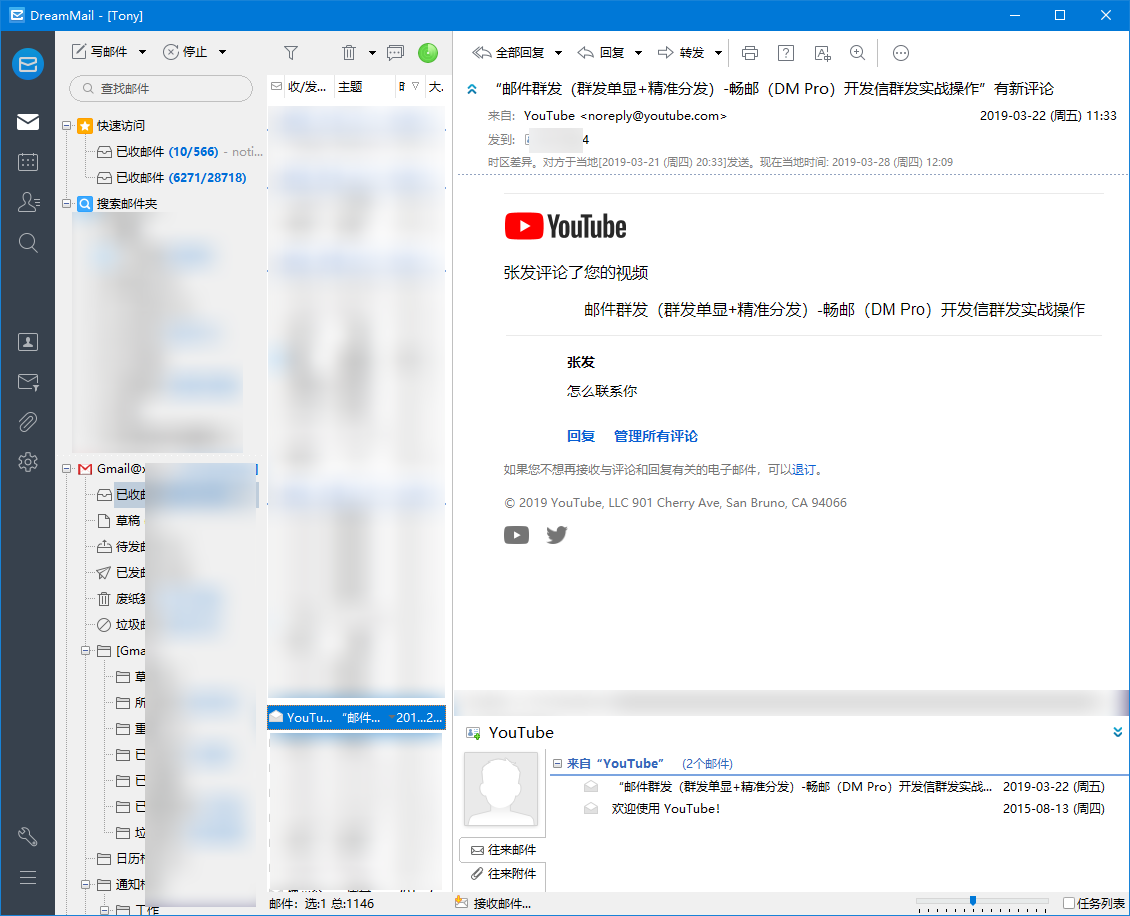The height and width of the screenshot is (916, 1130).
Task: Open the 回复 dropdown arrow
Action: click(639, 53)
